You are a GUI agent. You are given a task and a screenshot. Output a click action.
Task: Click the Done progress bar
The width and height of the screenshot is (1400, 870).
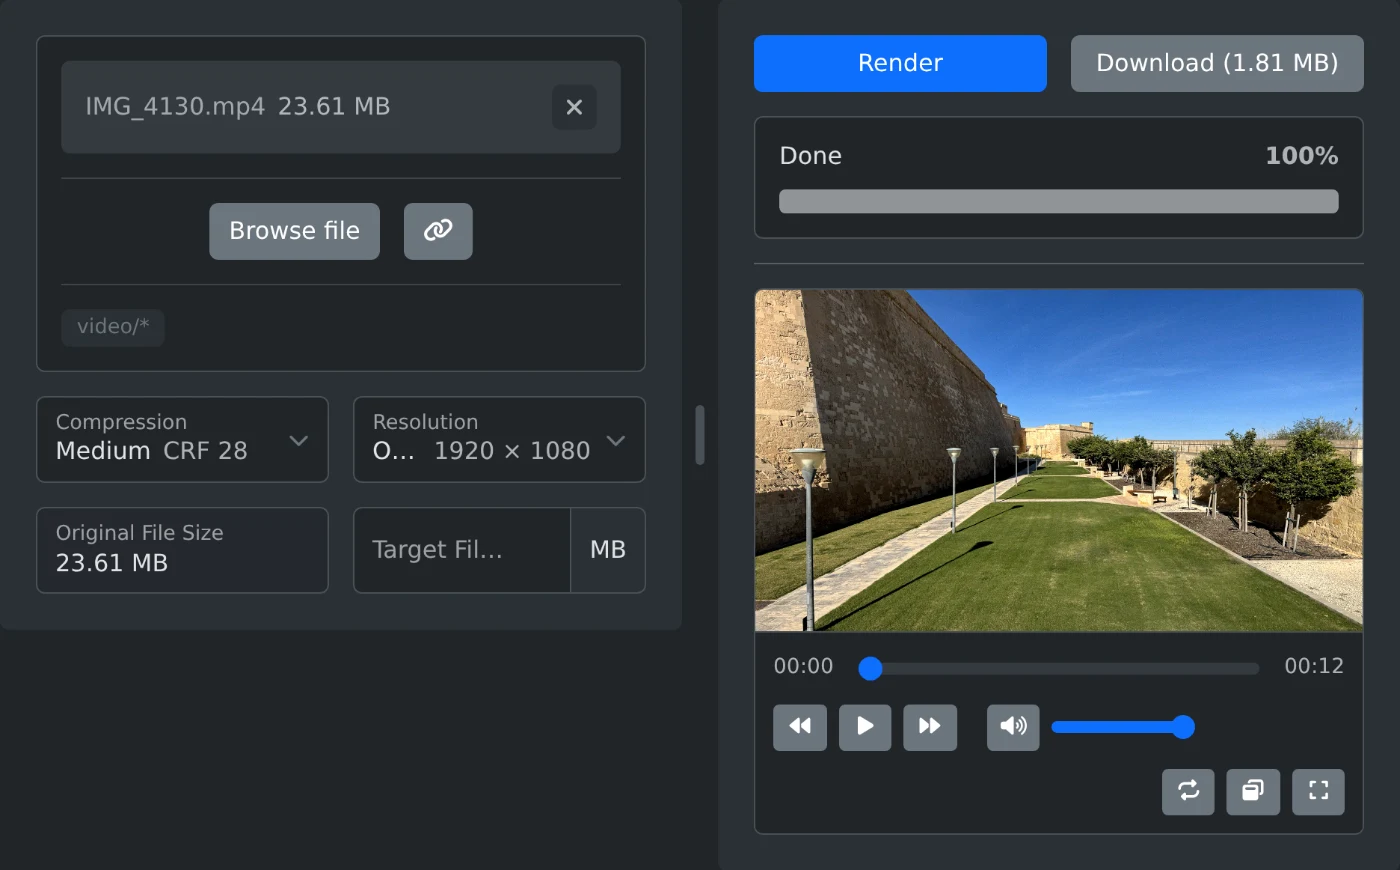click(1059, 201)
